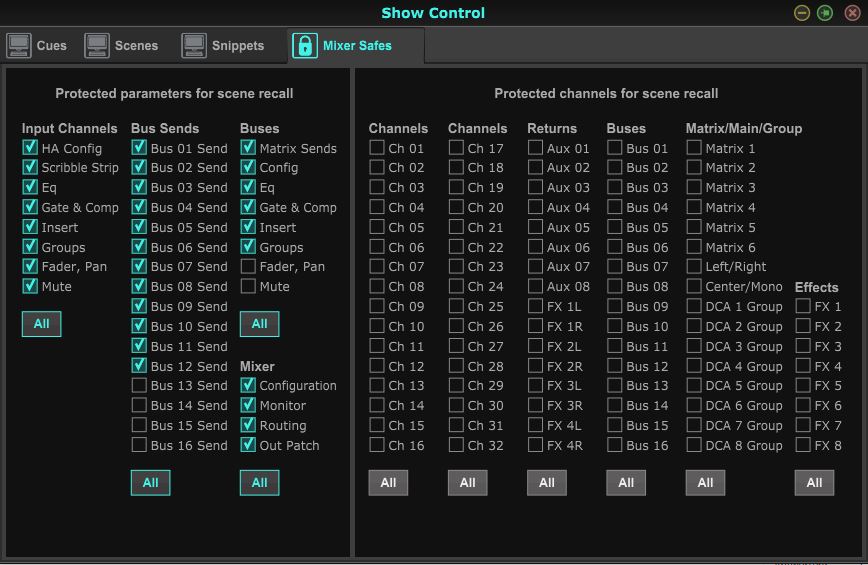Protect channel Ch 01
868x565 pixels.
(377, 148)
